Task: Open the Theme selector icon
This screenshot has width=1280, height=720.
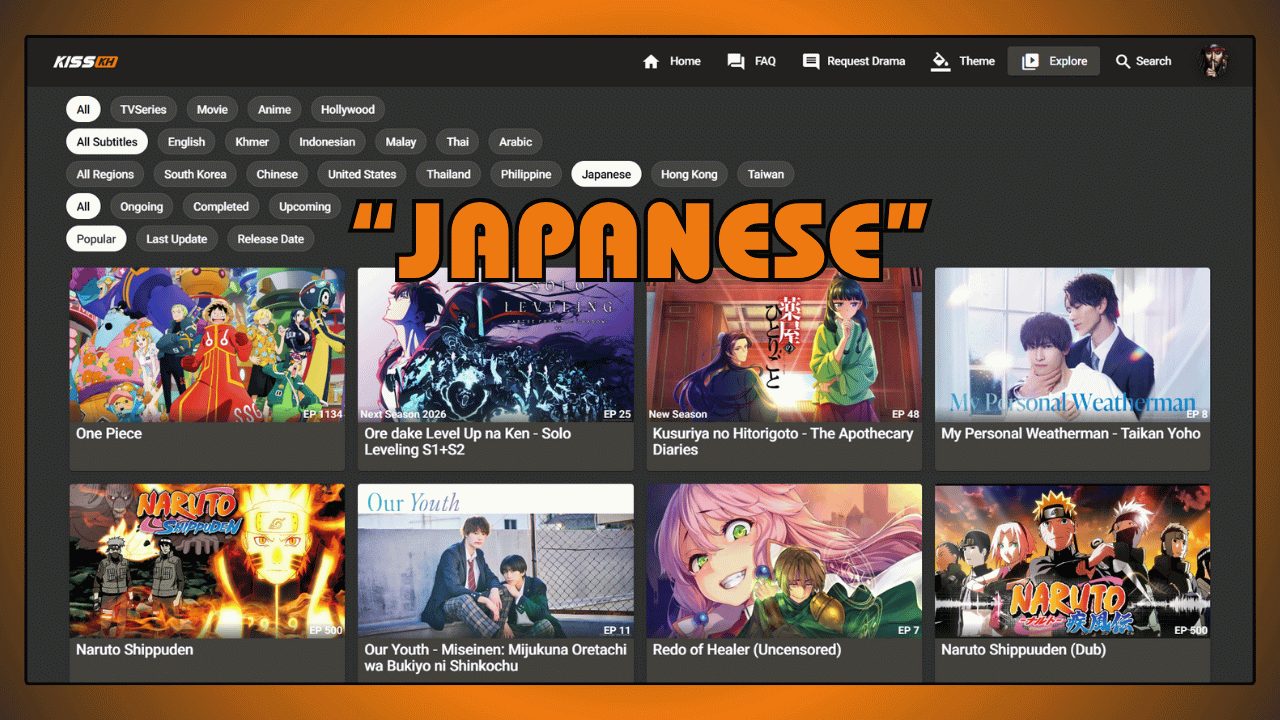Action: coord(940,60)
